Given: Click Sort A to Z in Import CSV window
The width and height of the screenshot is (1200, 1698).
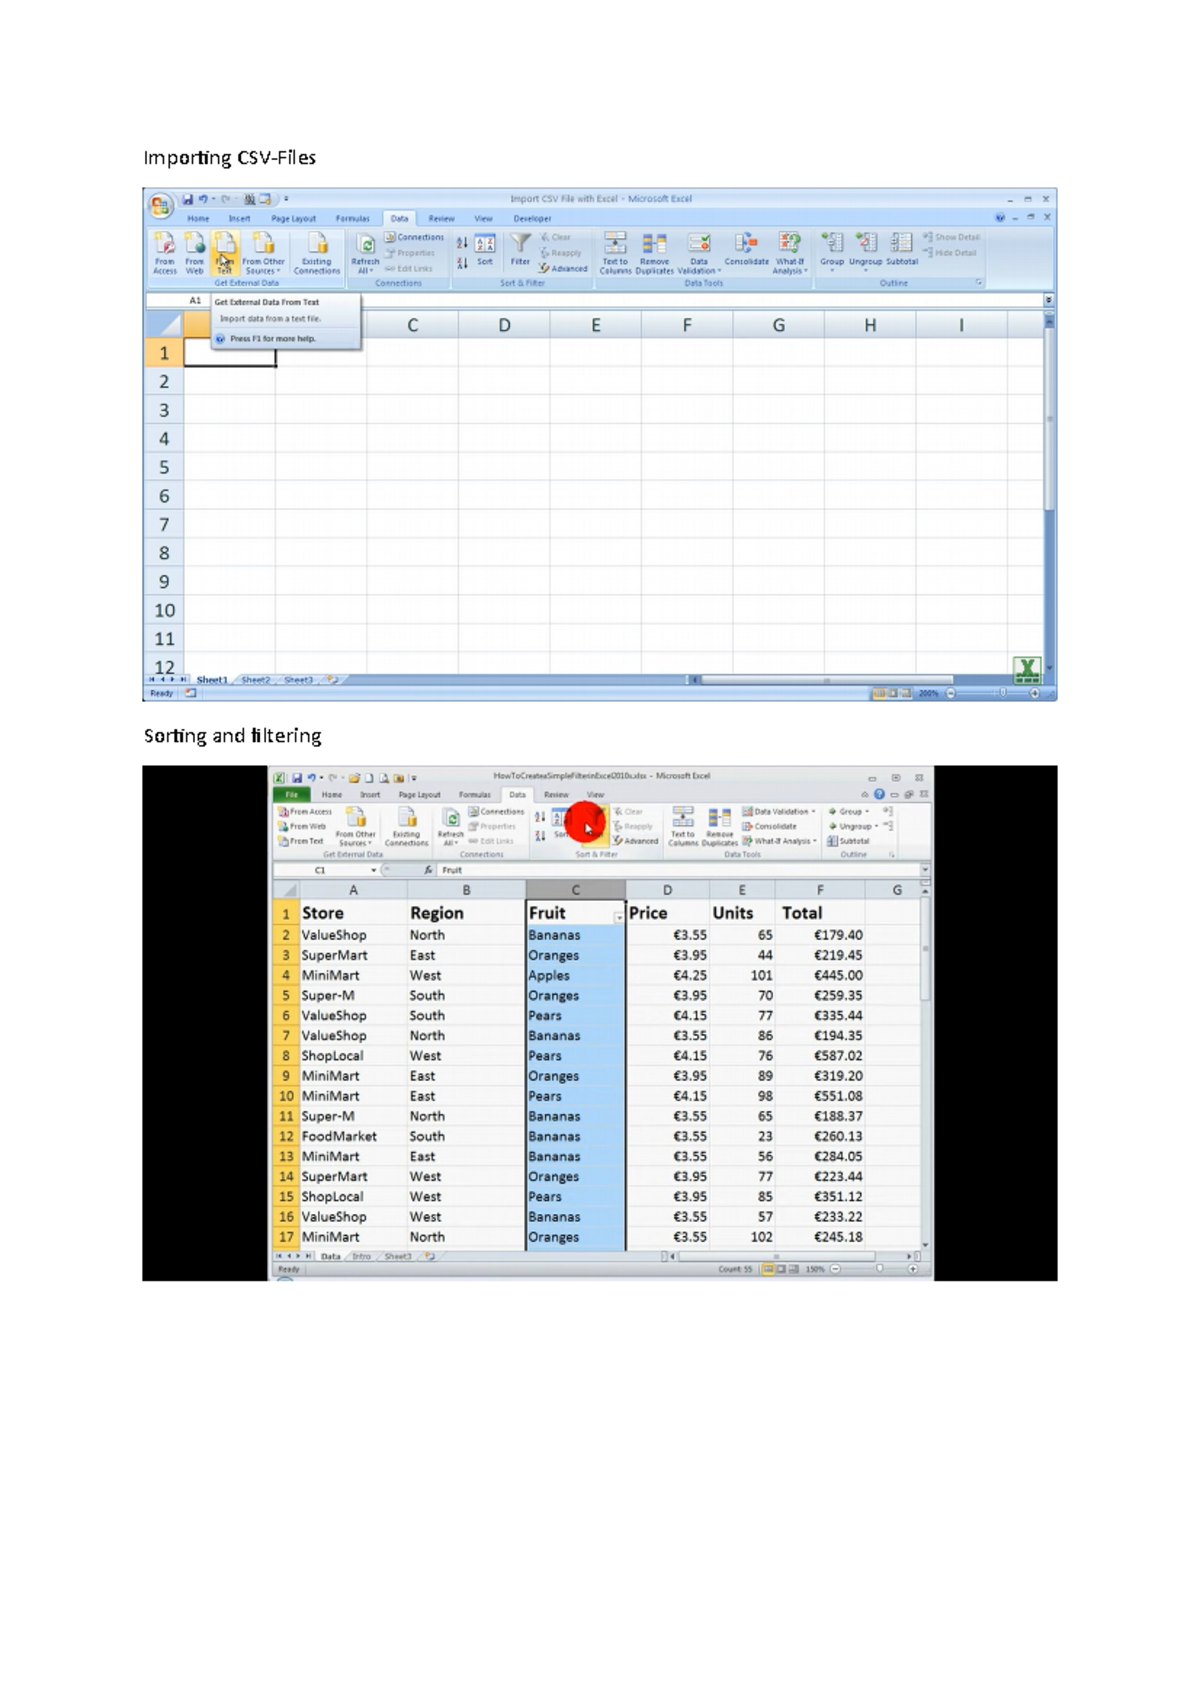Looking at the screenshot, I should pyautogui.click(x=462, y=242).
